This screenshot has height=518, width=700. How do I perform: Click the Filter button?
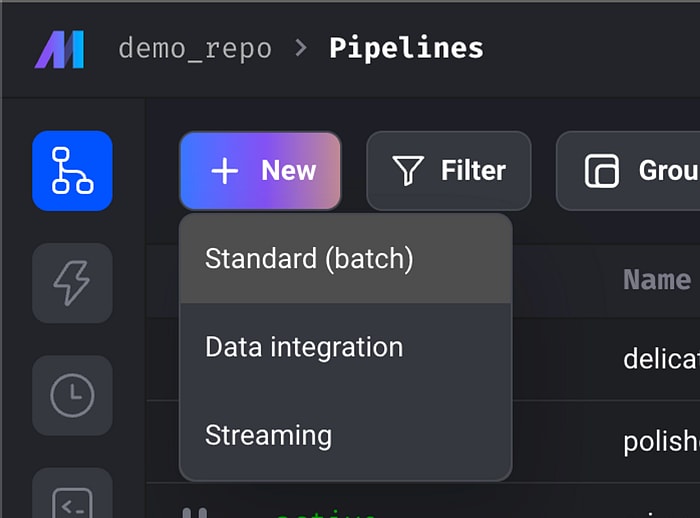coord(449,171)
